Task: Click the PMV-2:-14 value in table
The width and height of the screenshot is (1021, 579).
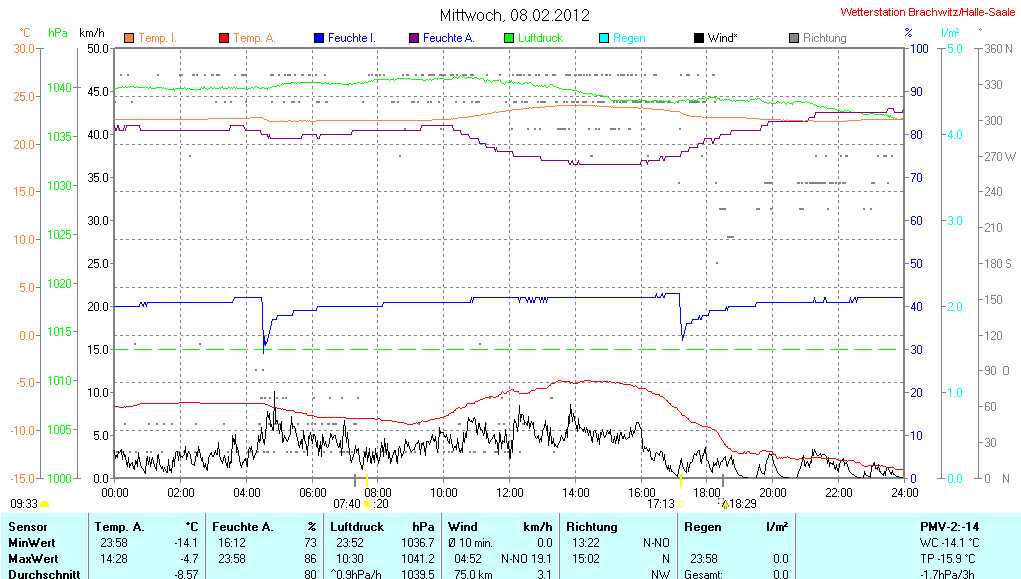Action: coord(948,526)
